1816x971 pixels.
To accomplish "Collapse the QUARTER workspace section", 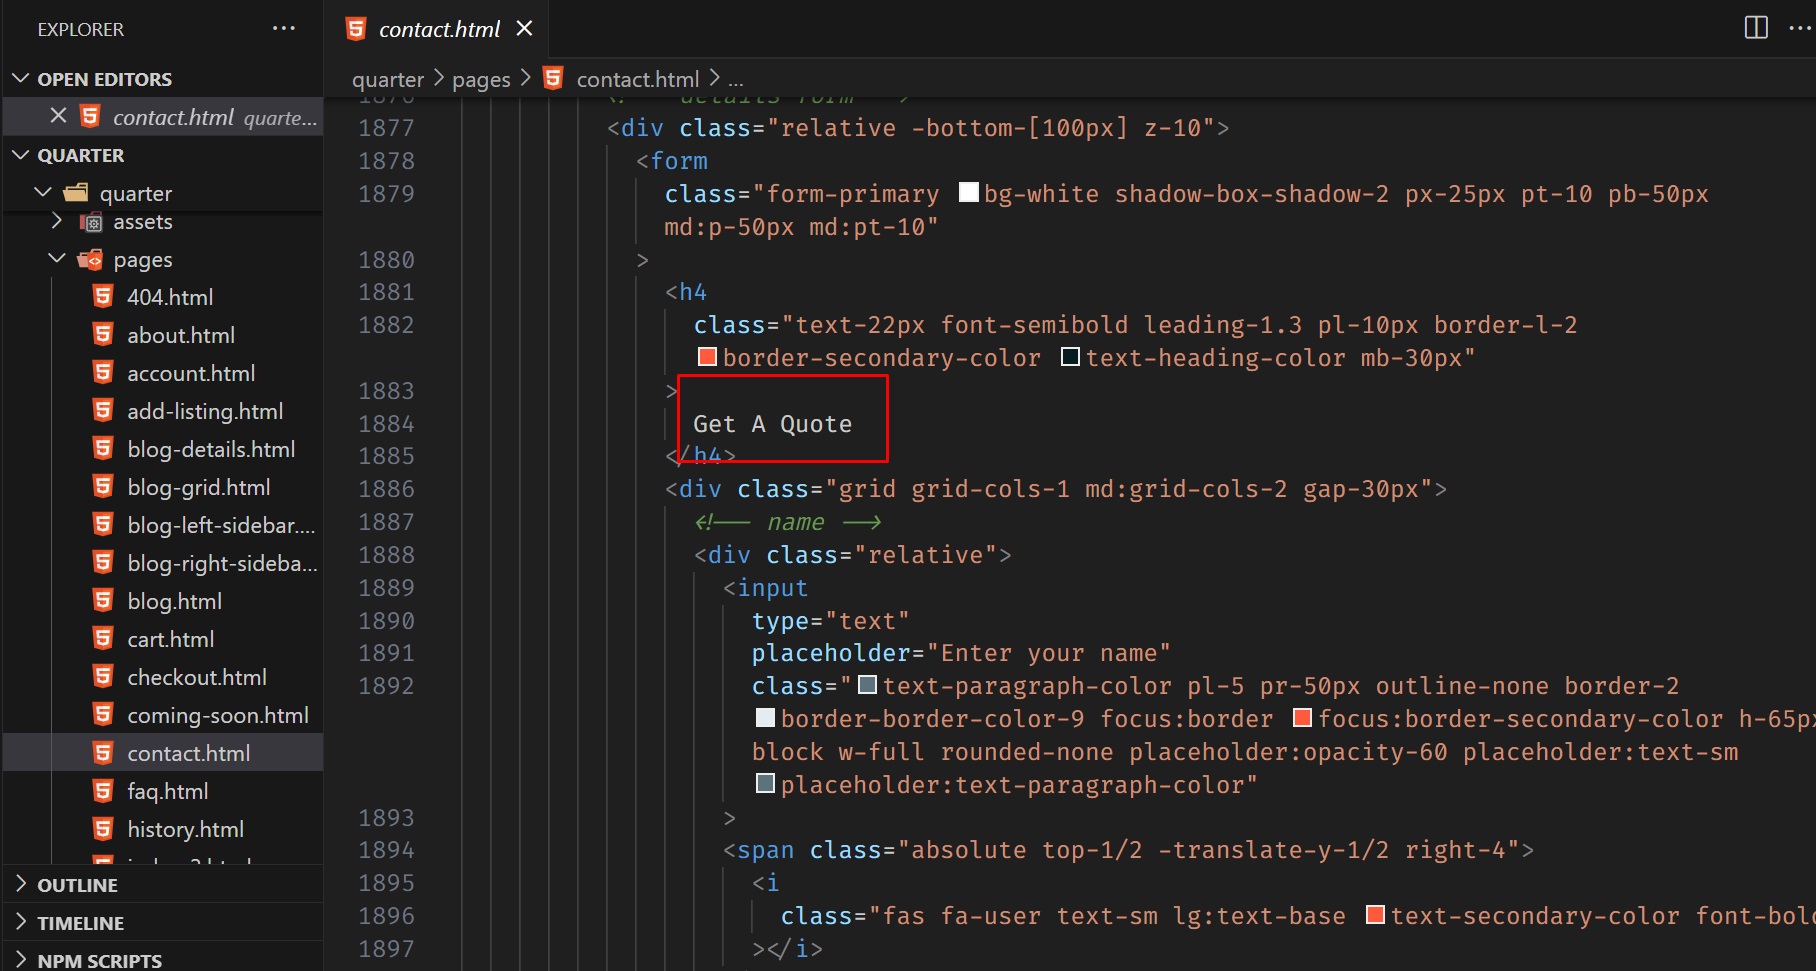I will [20, 155].
